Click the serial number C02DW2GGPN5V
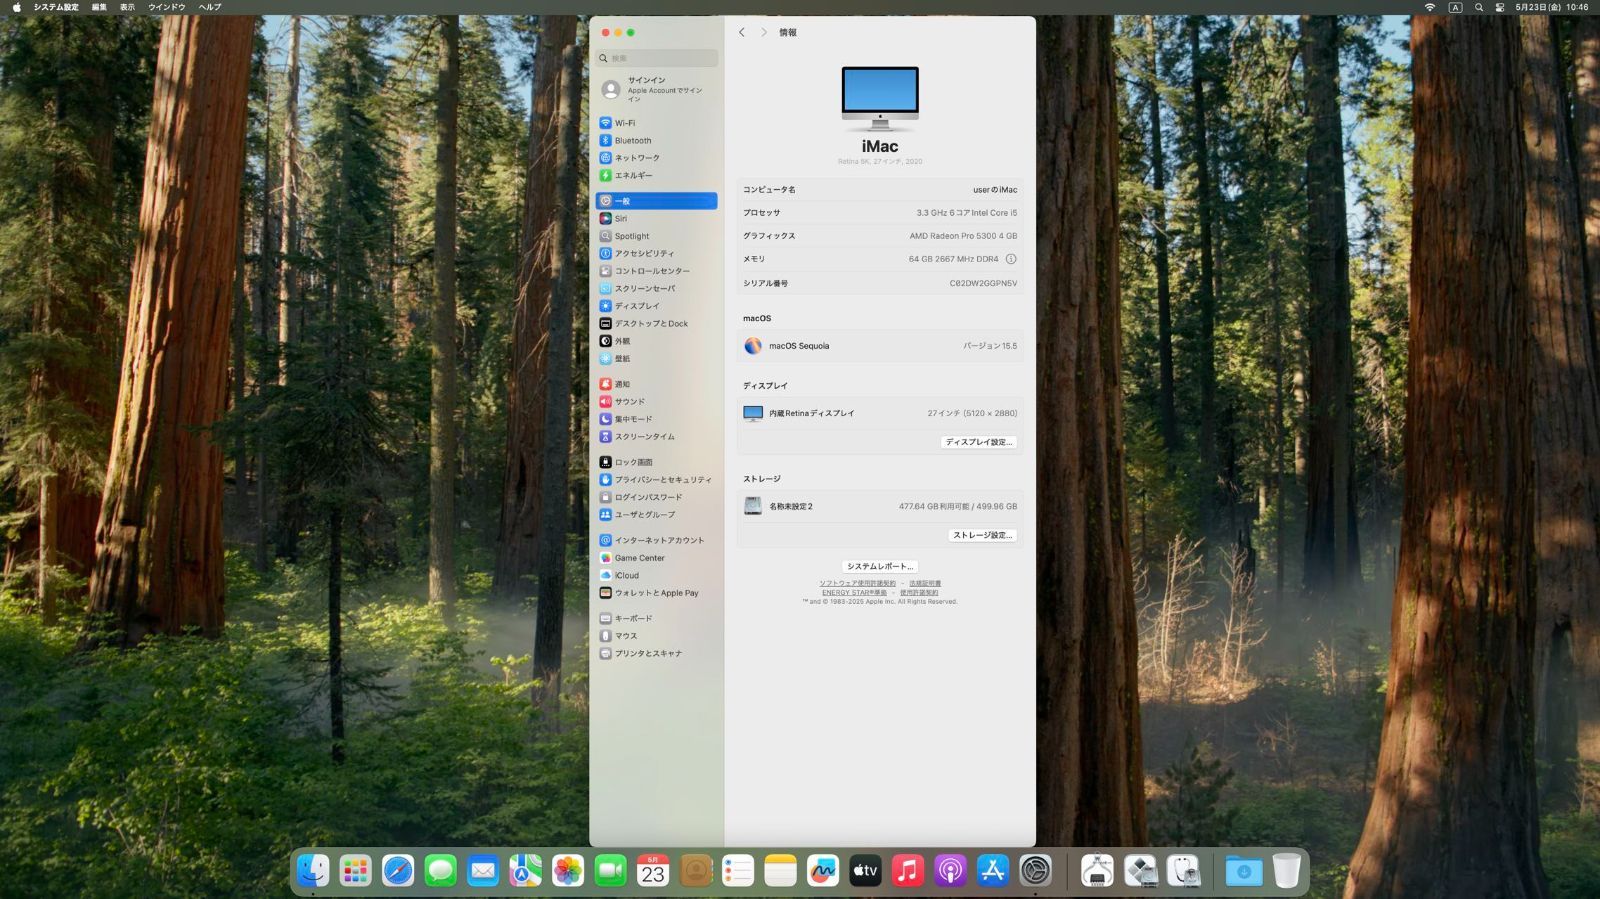This screenshot has height=899, width=1600. pos(983,283)
